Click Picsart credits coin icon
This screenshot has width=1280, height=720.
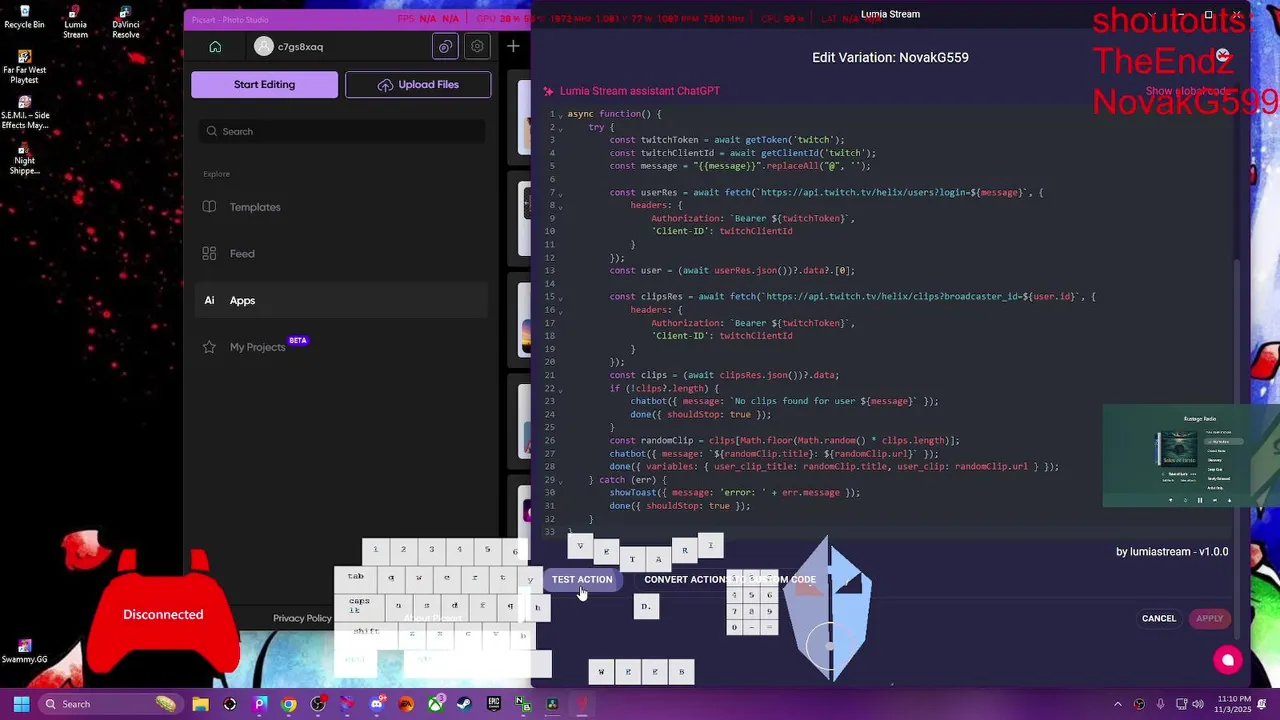pos(445,46)
